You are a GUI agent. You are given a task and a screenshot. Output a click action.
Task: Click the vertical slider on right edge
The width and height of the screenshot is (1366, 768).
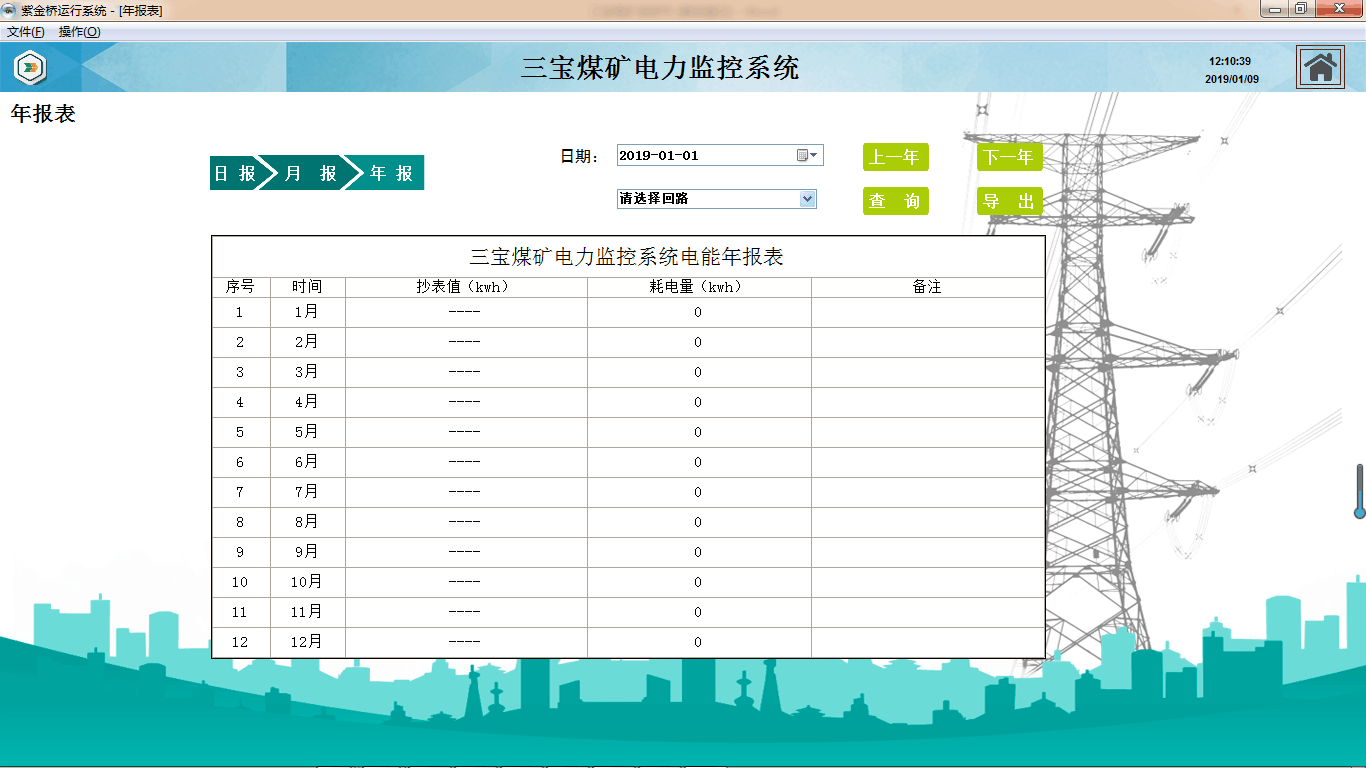click(1359, 491)
